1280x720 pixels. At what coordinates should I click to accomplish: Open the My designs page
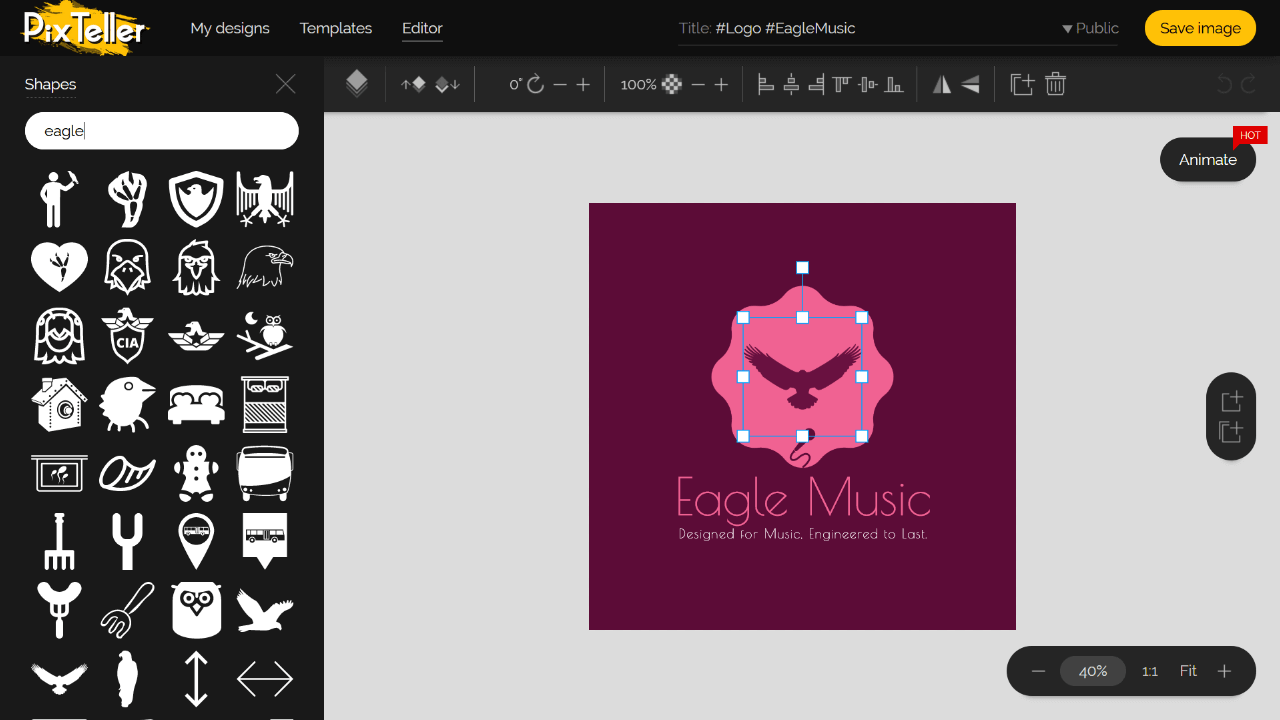(x=229, y=28)
